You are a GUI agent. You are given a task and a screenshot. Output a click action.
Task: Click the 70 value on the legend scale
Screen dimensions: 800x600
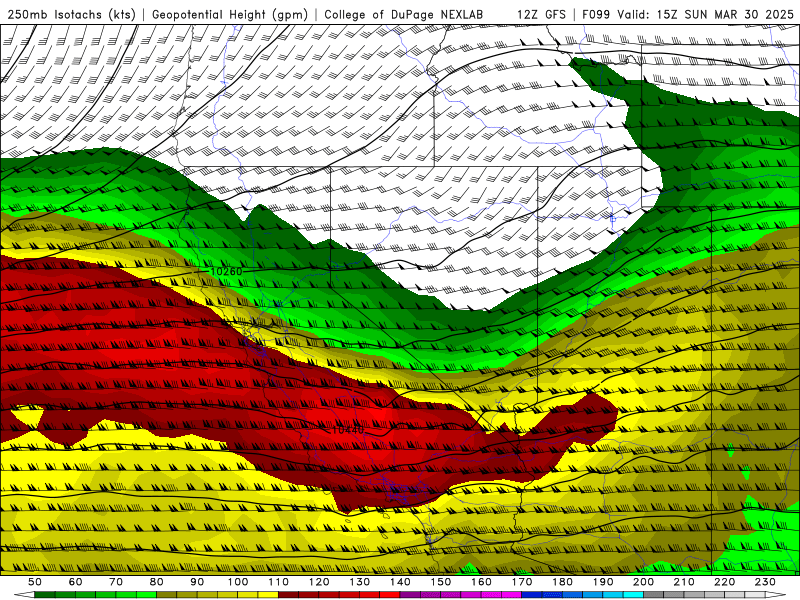pyautogui.click(x=116, y=582)
